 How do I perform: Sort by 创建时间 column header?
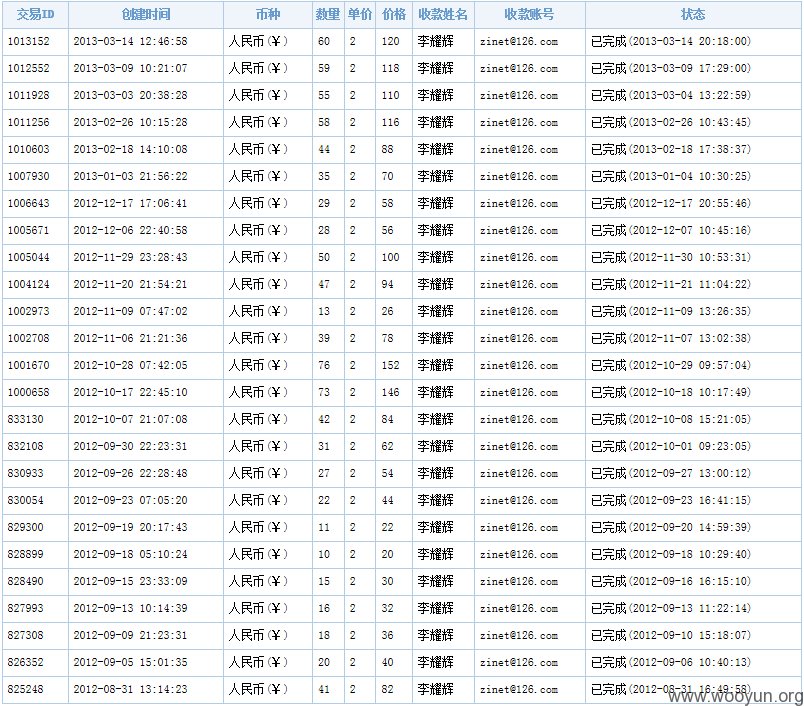coord(146,14)
